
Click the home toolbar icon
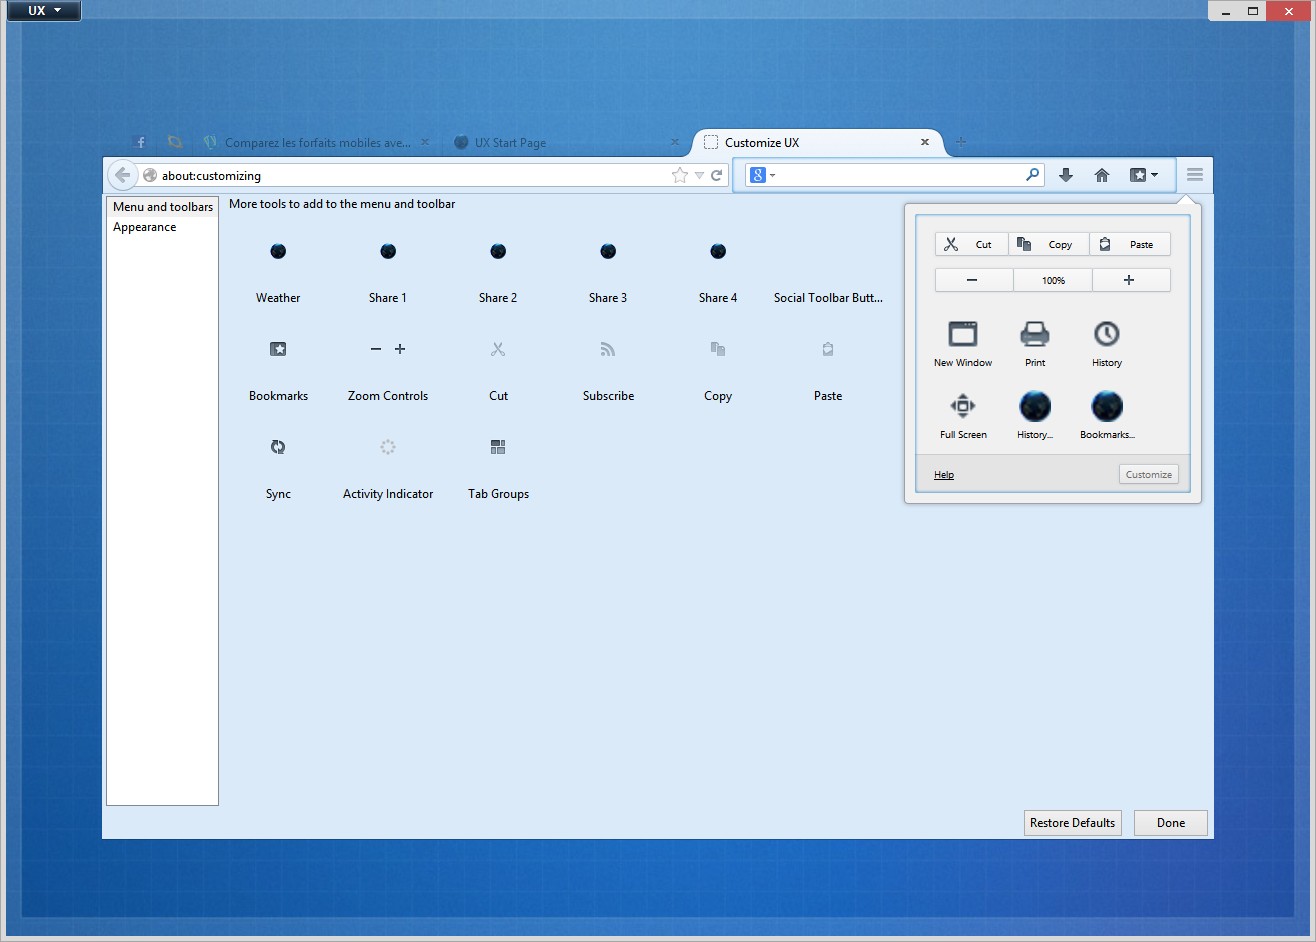[x=1102, y=175]
